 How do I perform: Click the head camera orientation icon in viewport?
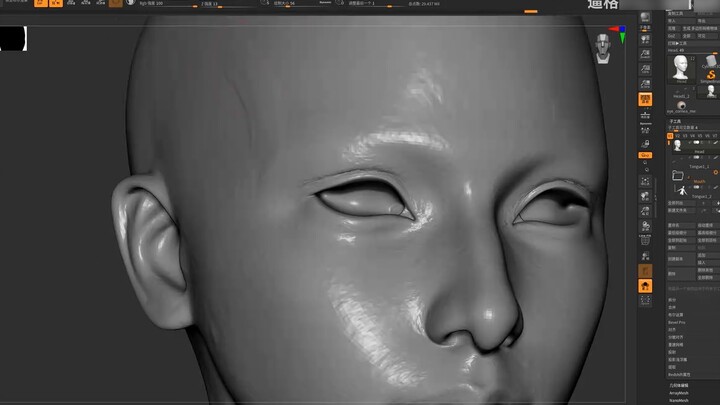point(603,47)
